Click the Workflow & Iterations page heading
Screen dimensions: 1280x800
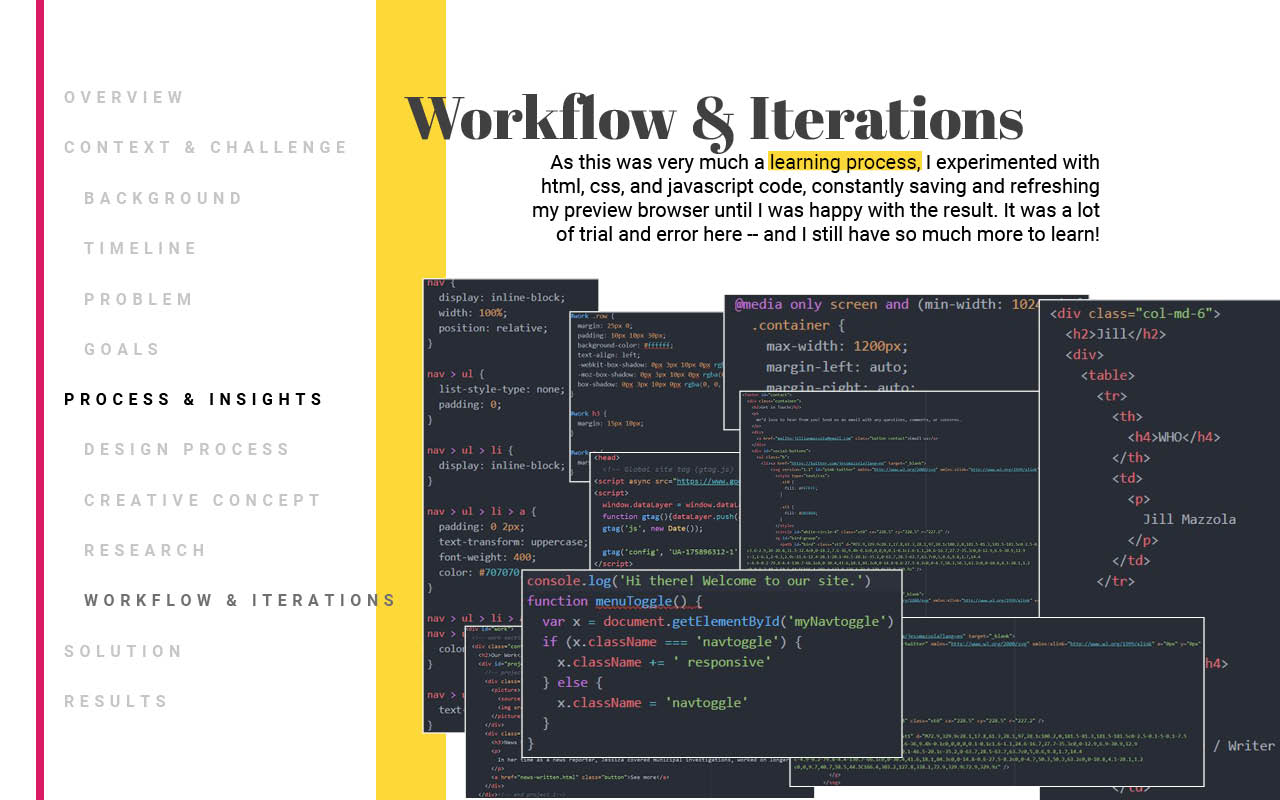[x=714, y=118]
